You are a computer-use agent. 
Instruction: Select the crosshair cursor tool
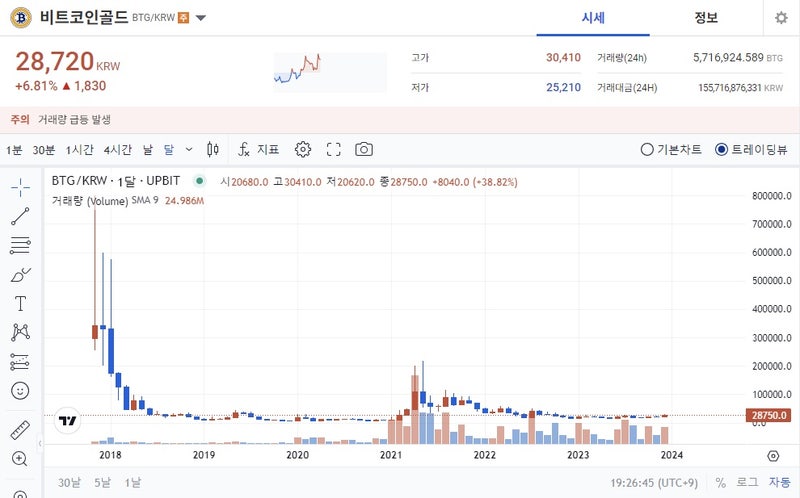(x=20, y=188)
